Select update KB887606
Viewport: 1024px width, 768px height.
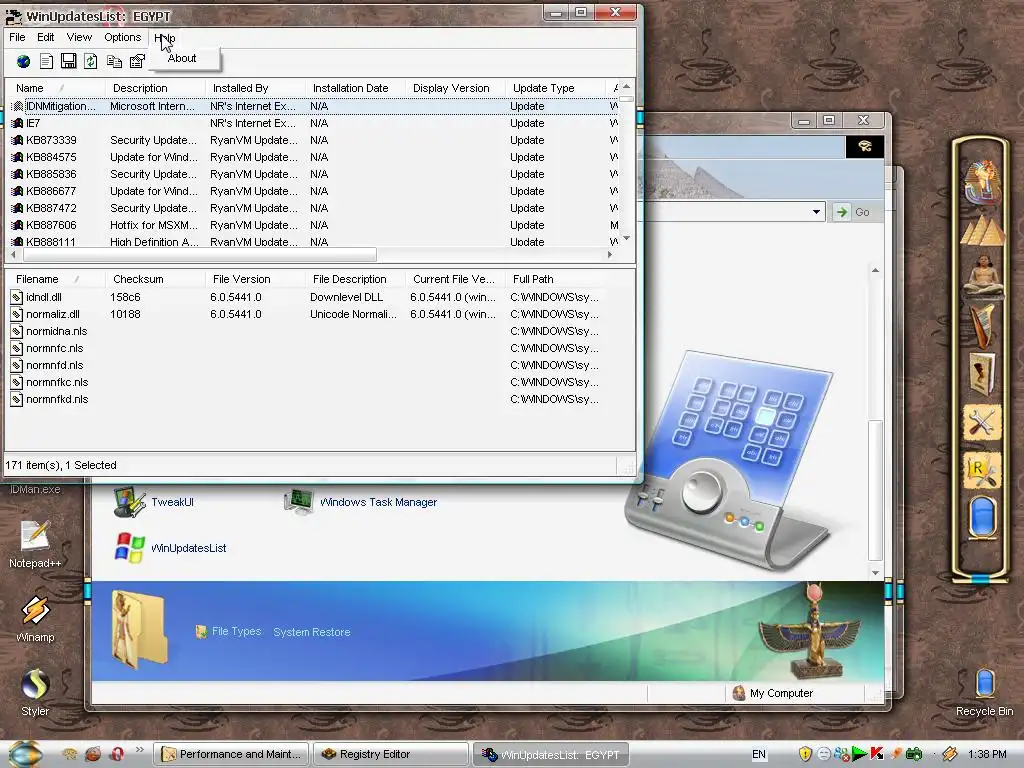[x=312, y=225]
